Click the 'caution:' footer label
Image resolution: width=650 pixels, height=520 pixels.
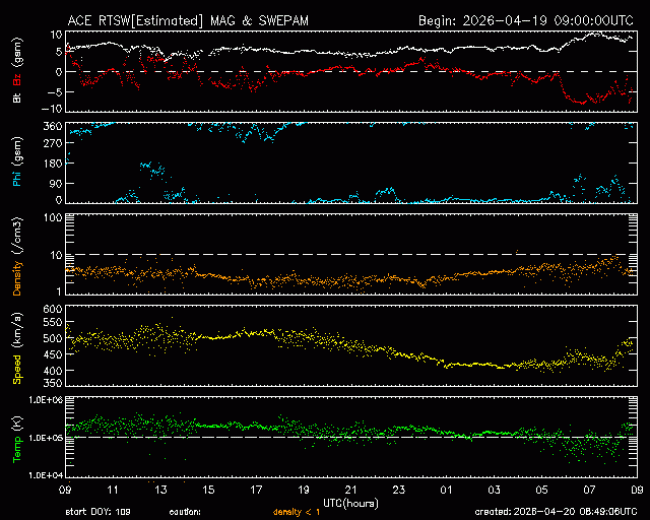pyautogui.click(x=185, y=512)
